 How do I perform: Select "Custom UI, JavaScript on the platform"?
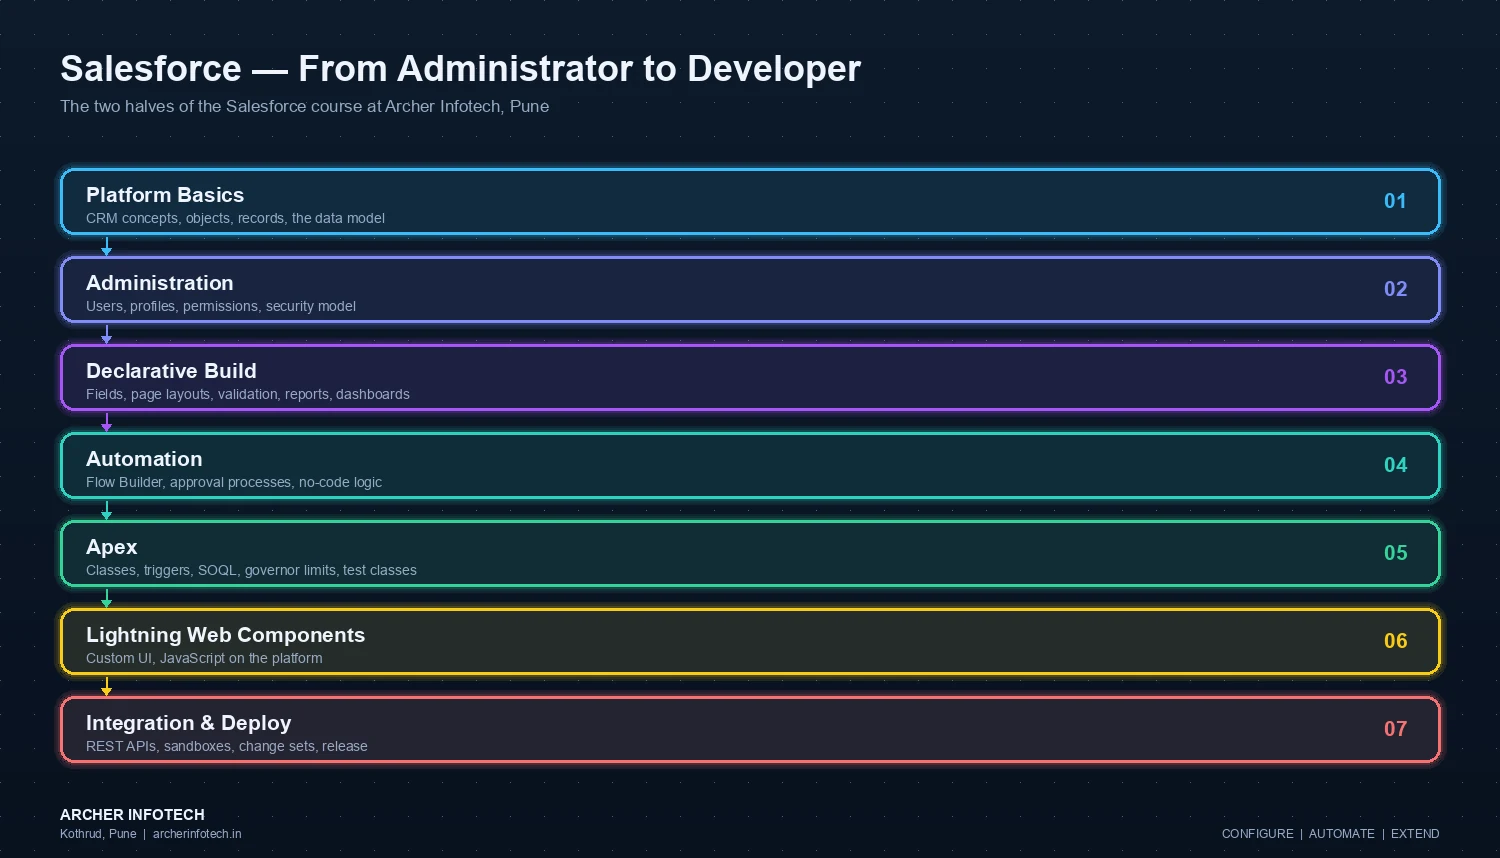(x=204, y=658)
